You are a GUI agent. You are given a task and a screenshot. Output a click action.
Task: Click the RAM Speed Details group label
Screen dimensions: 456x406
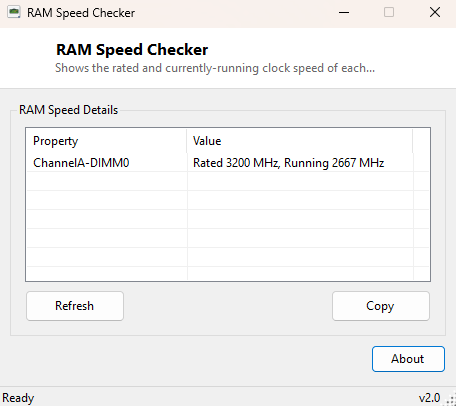68,110
